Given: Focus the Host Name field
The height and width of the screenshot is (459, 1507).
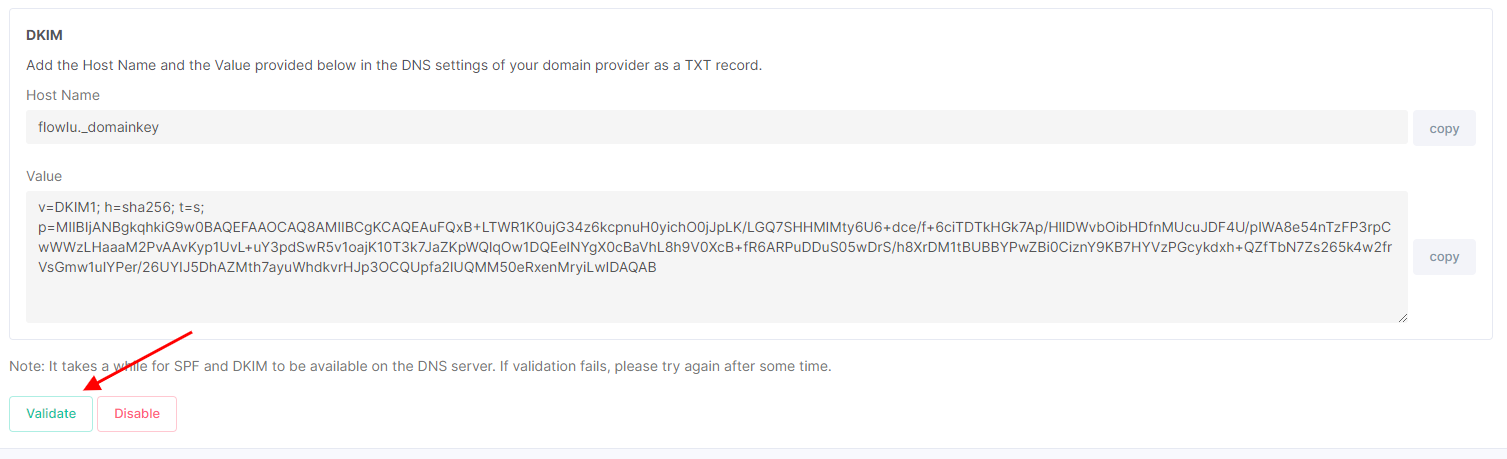Looking at the screenshot, I should [x=717, y=127].
